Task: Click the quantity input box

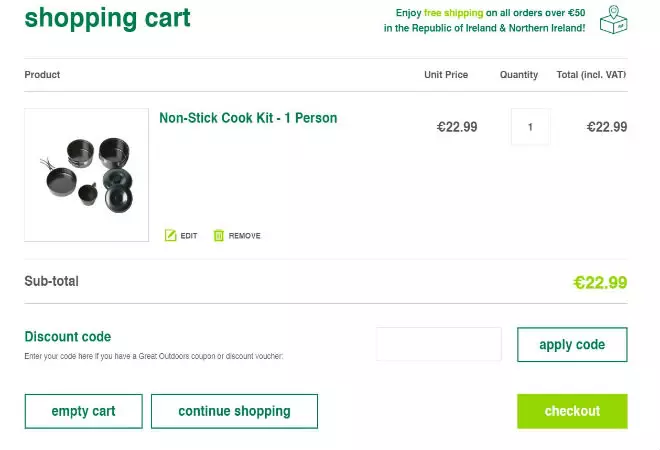Action: (x=530, y=127)
